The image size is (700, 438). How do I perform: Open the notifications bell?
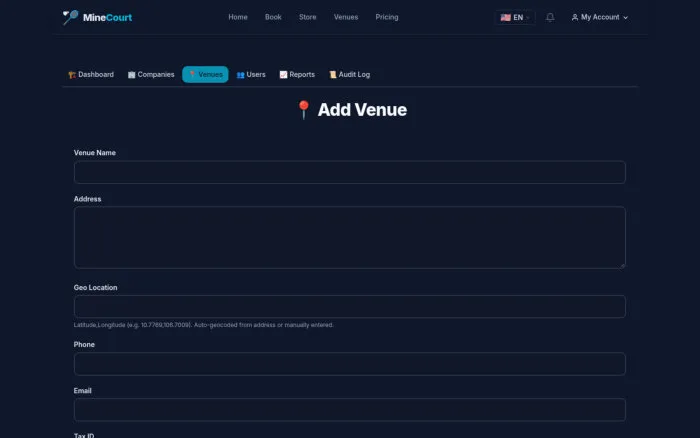[550, 17]
